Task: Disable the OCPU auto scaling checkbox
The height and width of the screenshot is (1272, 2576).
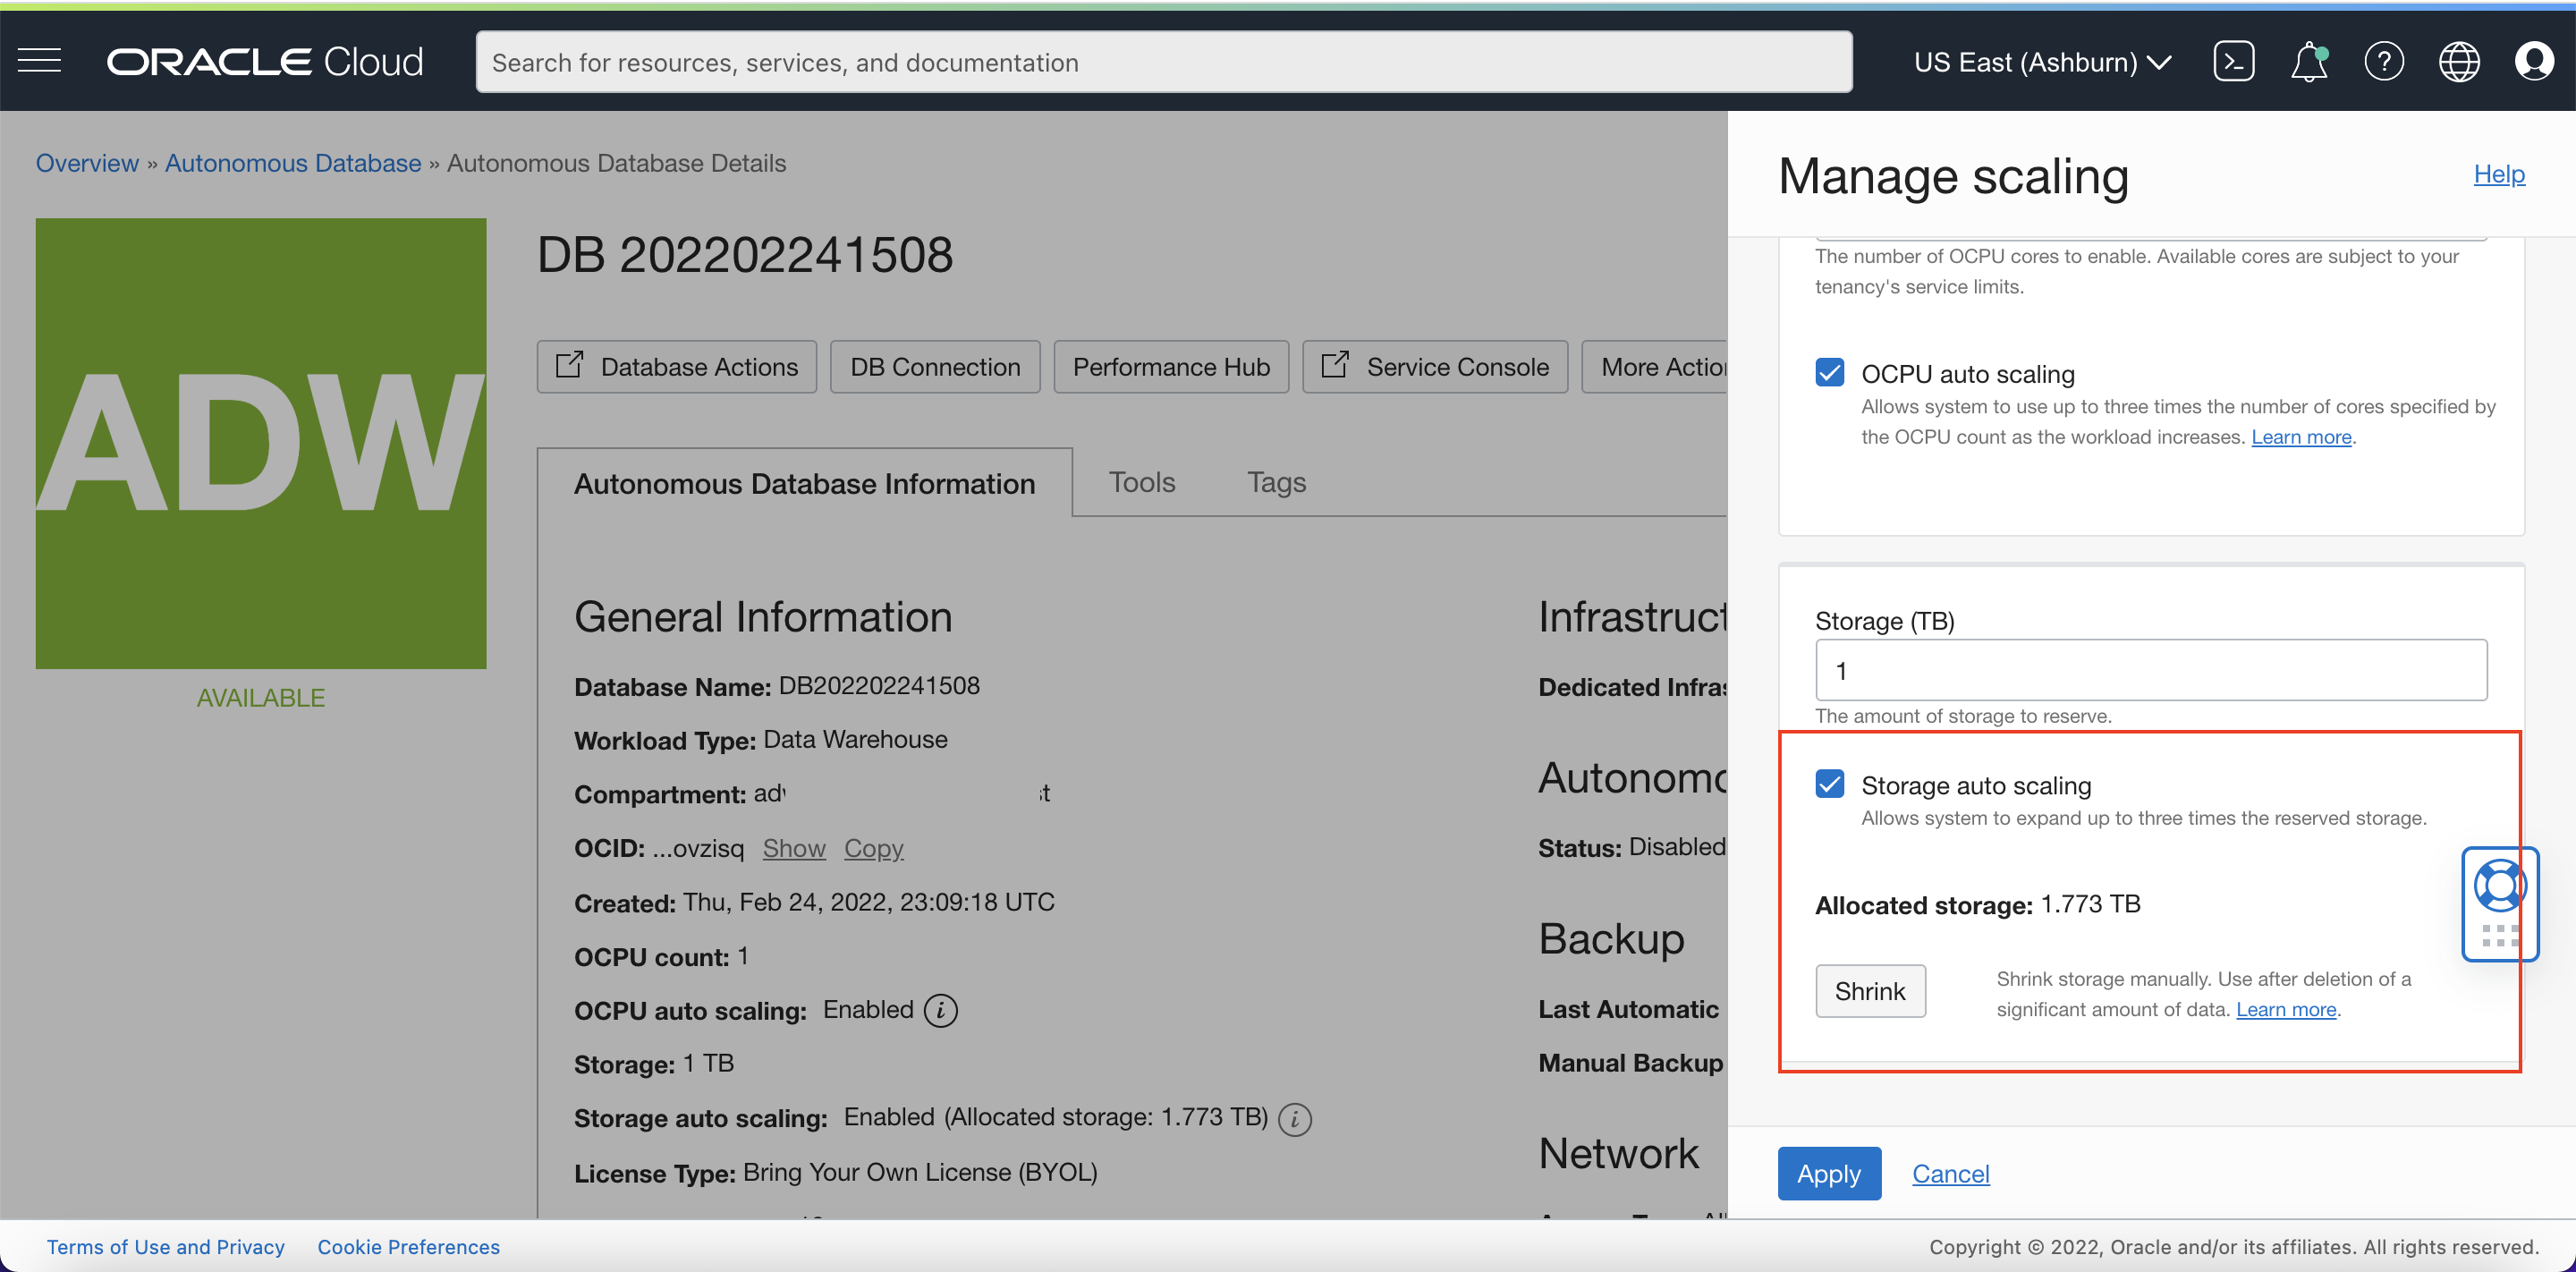Action: coord(1829,372)
